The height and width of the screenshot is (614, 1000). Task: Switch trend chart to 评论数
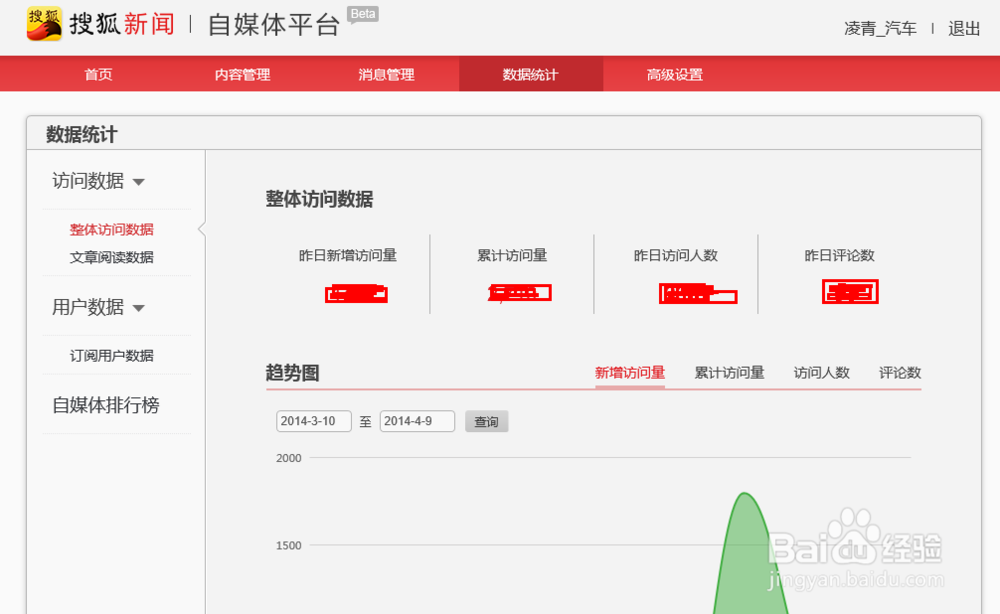(897, 371)
